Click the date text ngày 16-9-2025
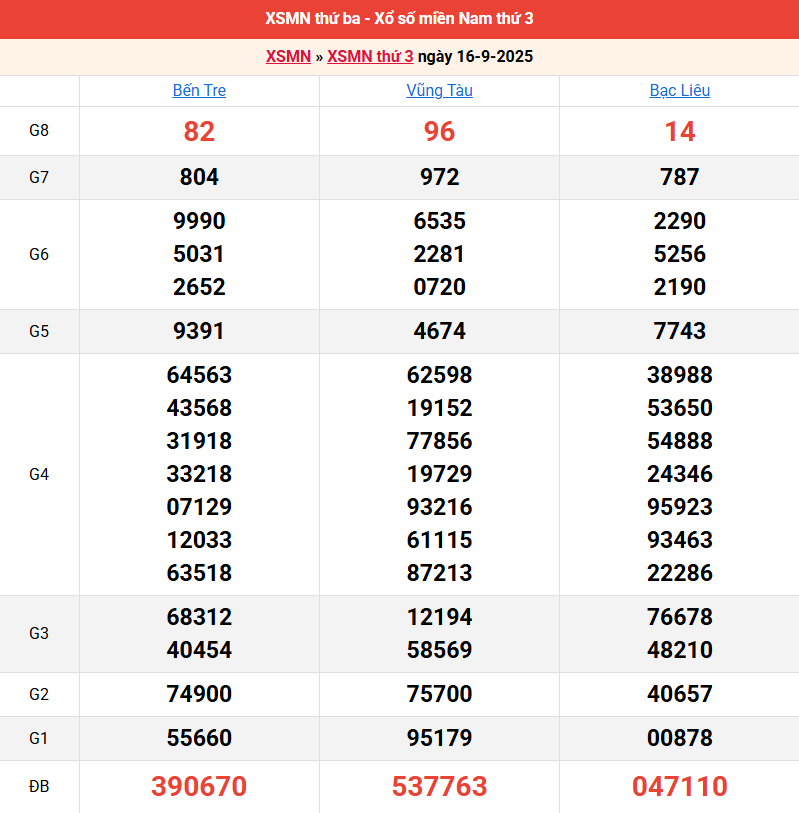This screenshot has width=799, height=813. [x=475, y=56]
